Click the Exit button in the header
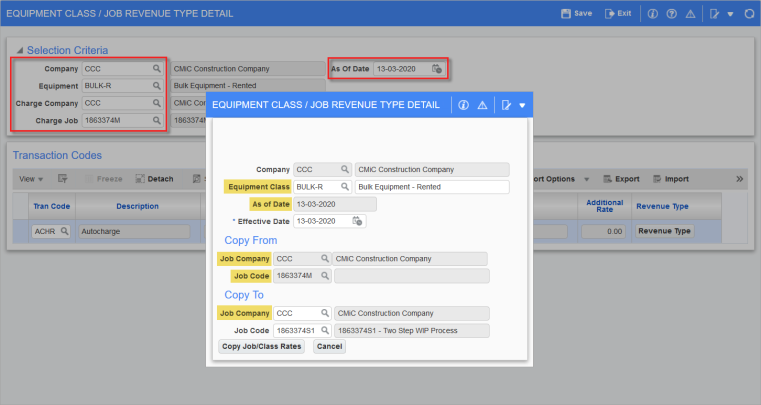Viewport: 761px width, 405px height. tap(619, 14)
